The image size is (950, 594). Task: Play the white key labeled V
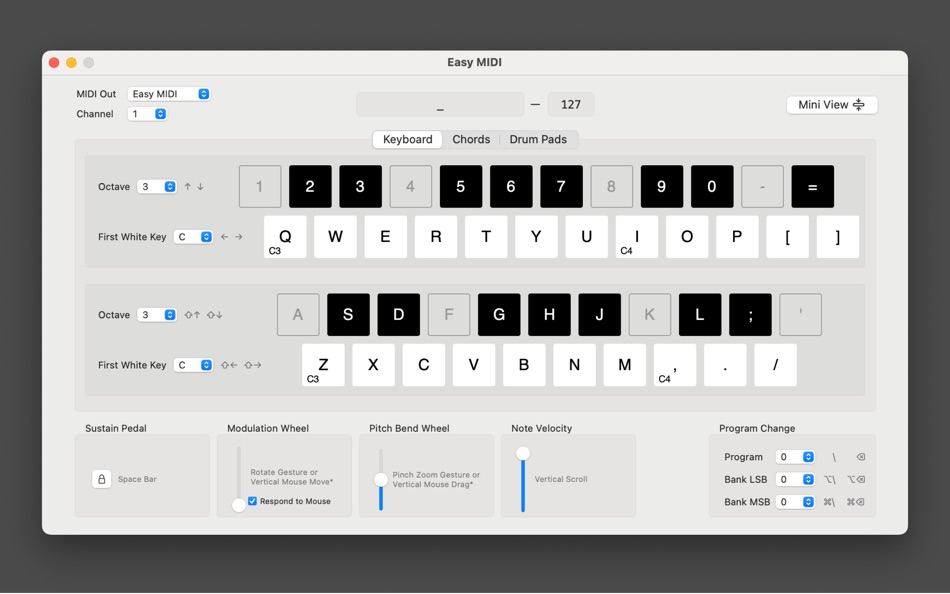point(474,365)
